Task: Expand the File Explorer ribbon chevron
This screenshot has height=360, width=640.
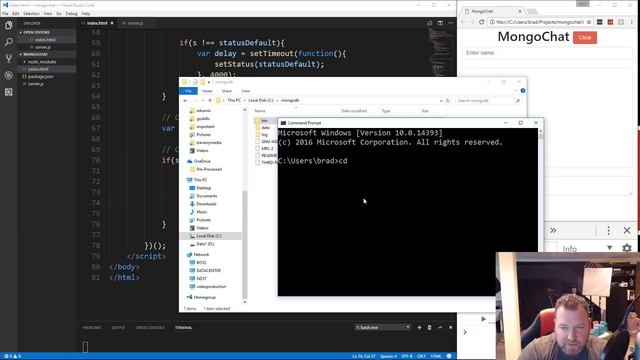Action: [x=516, y=91]
